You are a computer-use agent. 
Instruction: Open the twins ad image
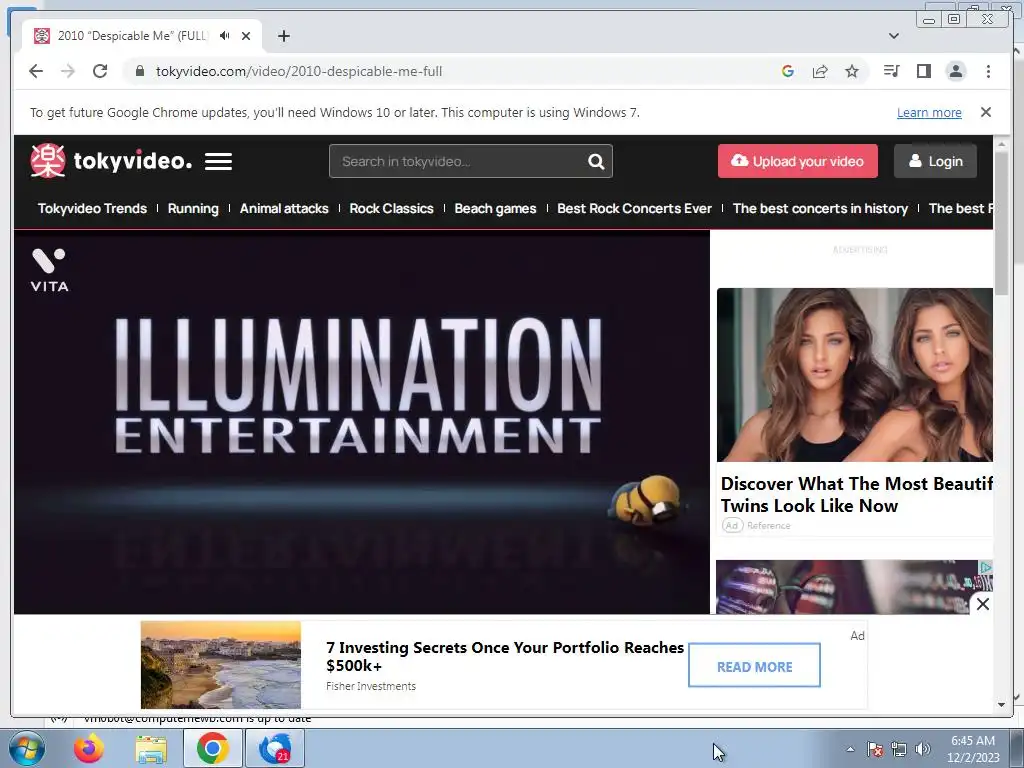(x=854, y=375)
